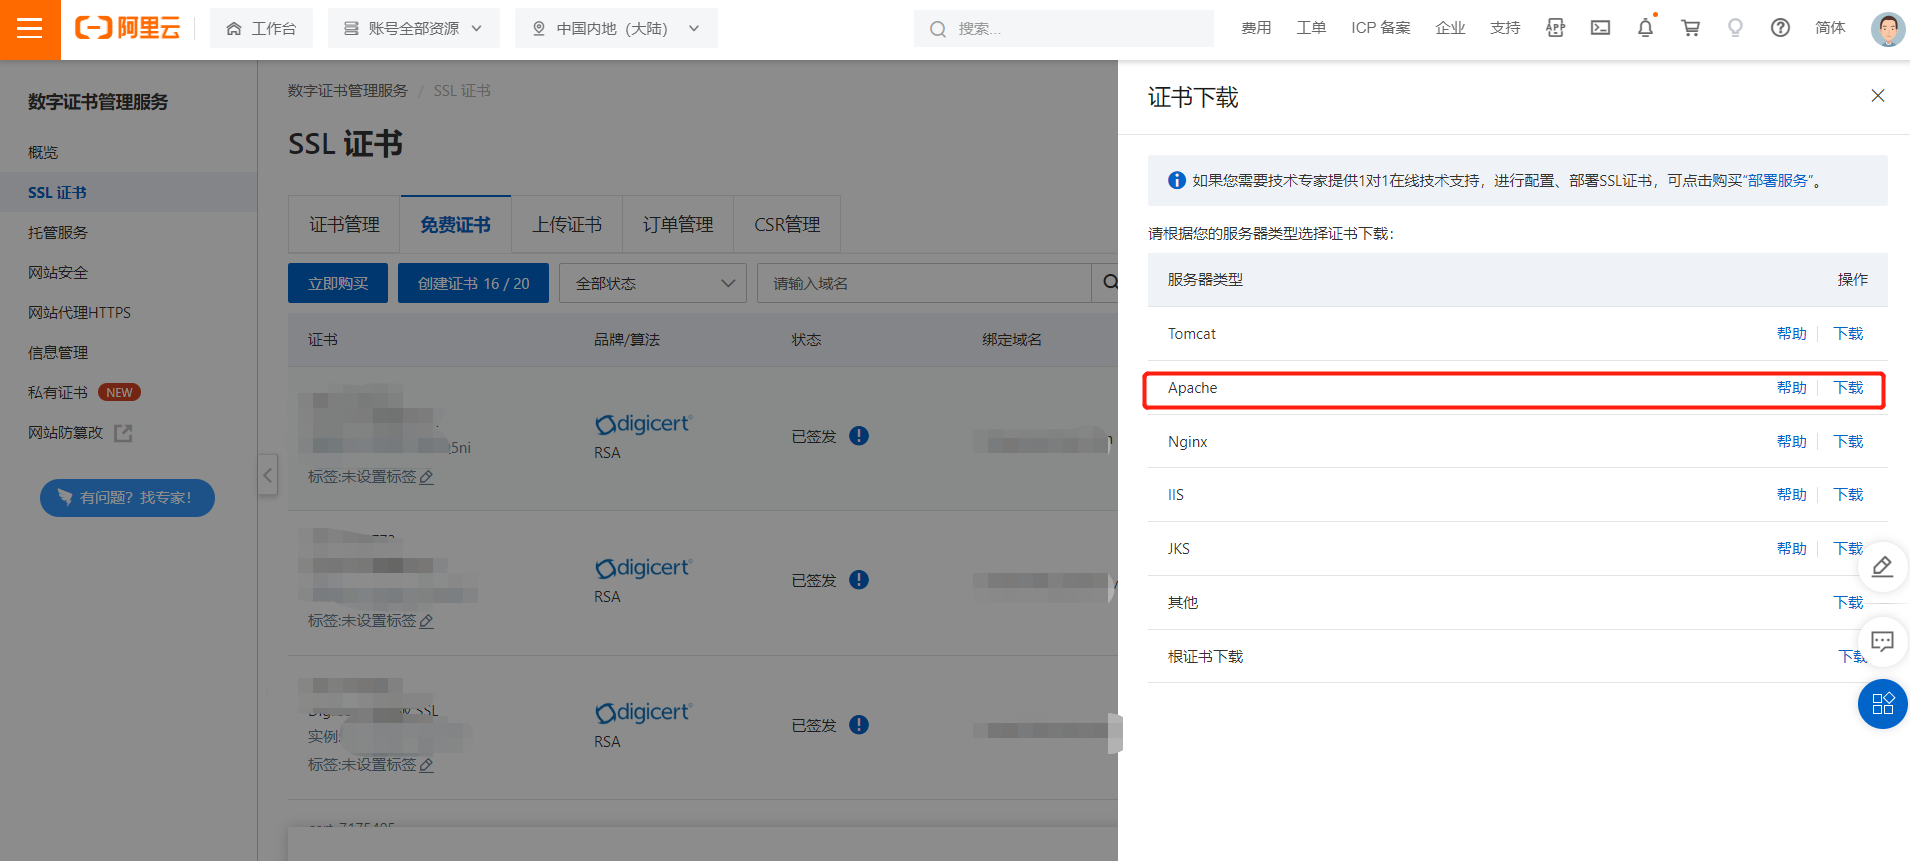Download the 其他 certificate format

(x=1848, y=602)
